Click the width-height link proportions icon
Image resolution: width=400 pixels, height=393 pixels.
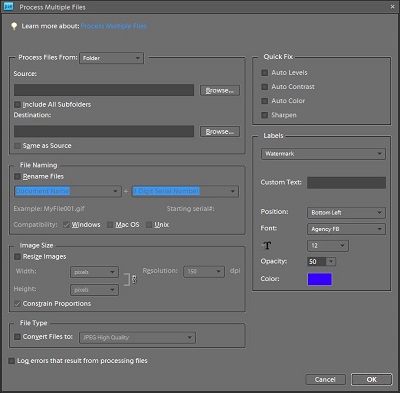point(134,279)
